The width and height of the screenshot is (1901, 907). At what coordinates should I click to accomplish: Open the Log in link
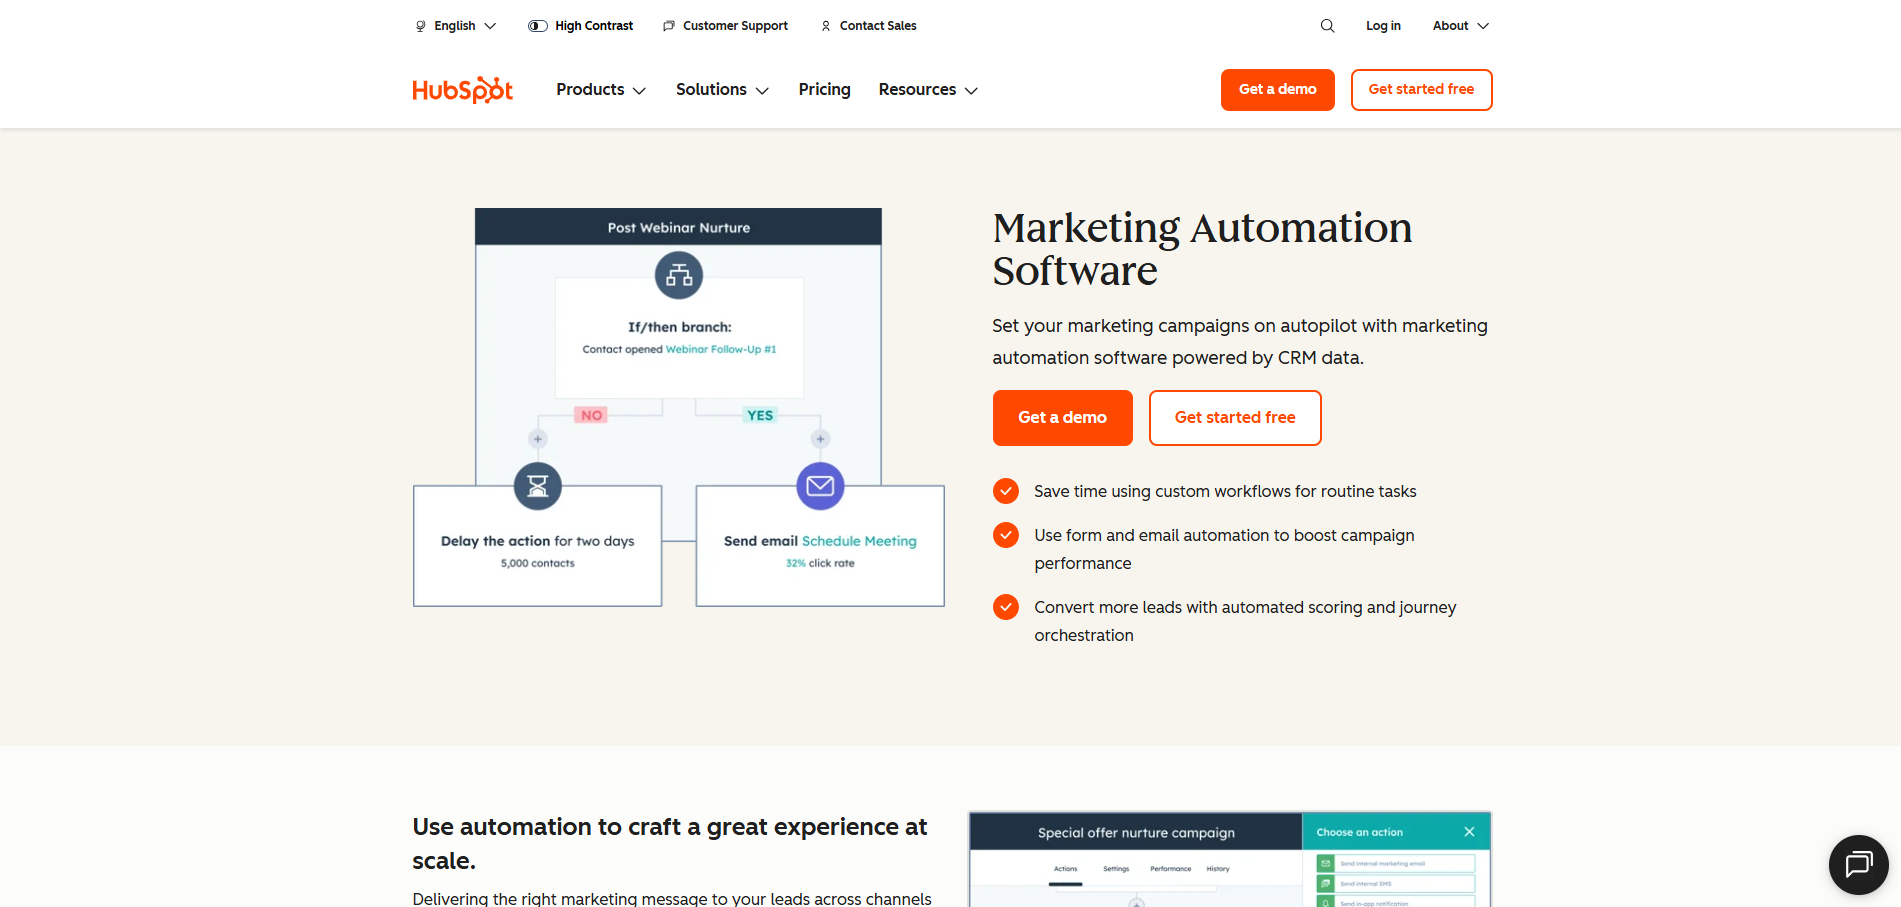[1383, 25]
